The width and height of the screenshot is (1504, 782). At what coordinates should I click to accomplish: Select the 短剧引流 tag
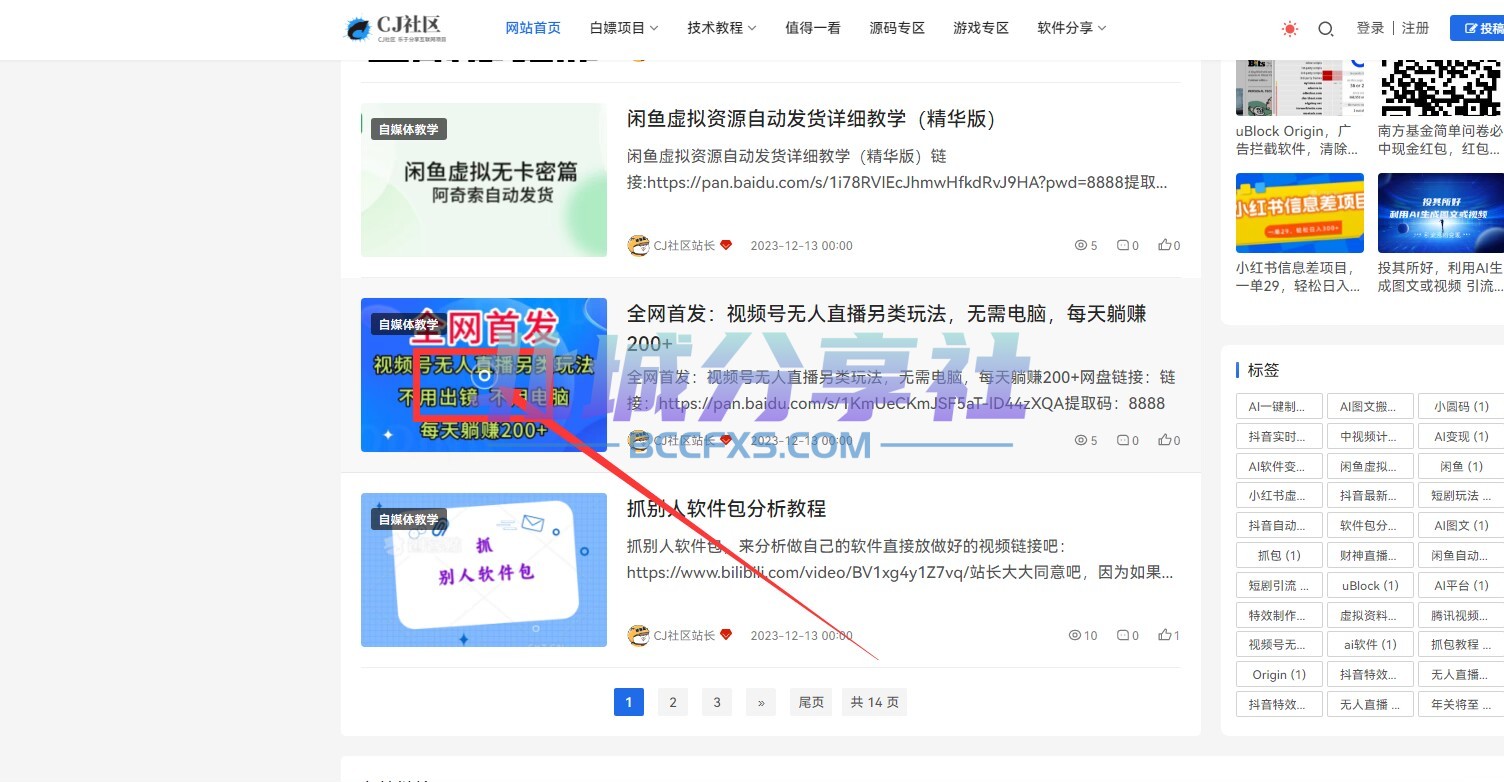1279,585
